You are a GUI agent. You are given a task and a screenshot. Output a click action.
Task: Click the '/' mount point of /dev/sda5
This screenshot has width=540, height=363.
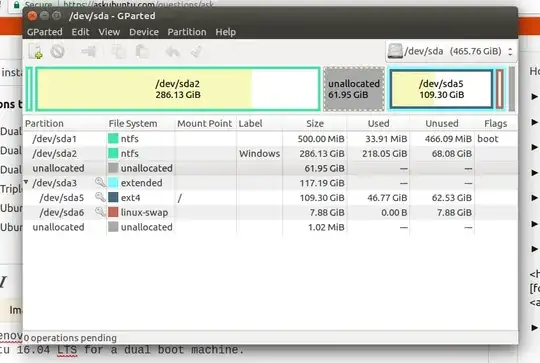[179, 198]
